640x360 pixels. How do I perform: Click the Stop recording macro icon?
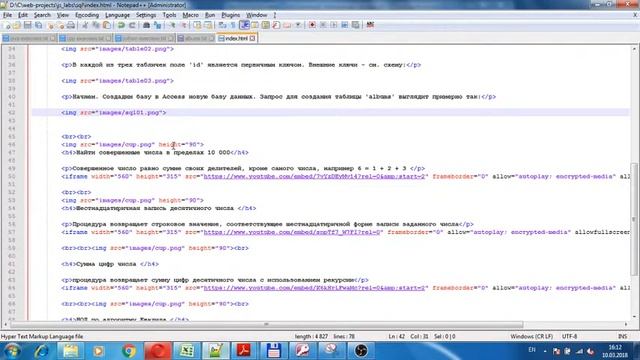tap(323, 25)
